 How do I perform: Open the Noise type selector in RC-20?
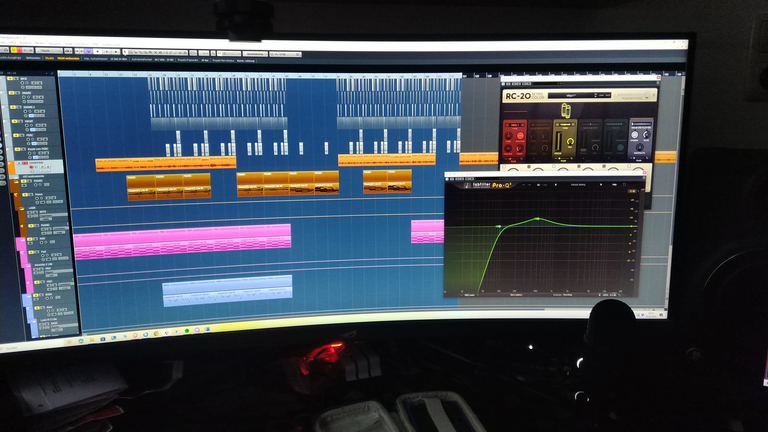pos(515,125)
